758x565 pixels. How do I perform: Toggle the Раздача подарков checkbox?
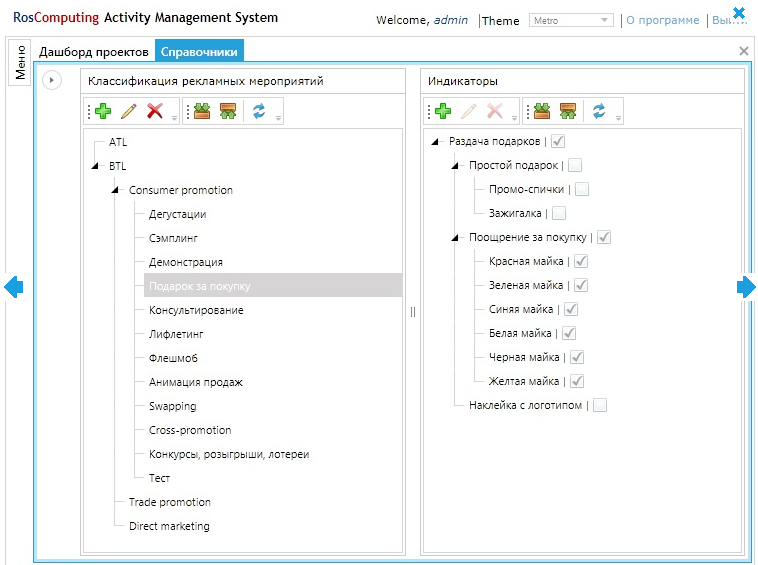click(558, 141)
